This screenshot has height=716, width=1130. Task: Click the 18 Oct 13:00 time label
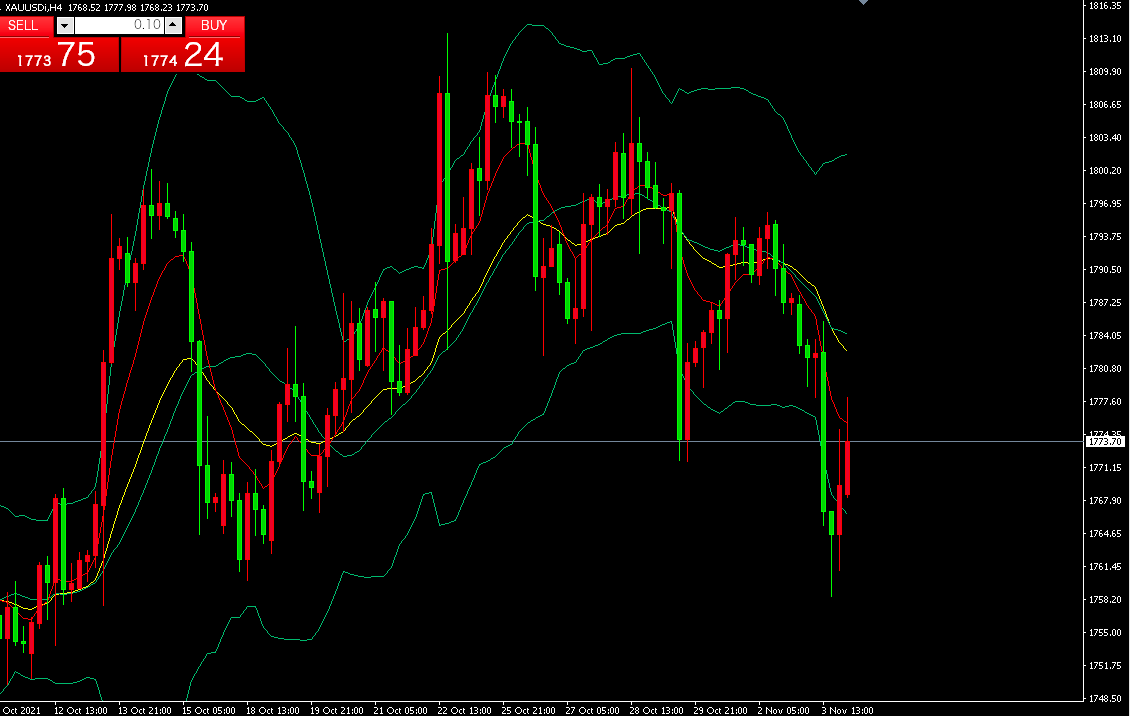(x=272, y=710)
